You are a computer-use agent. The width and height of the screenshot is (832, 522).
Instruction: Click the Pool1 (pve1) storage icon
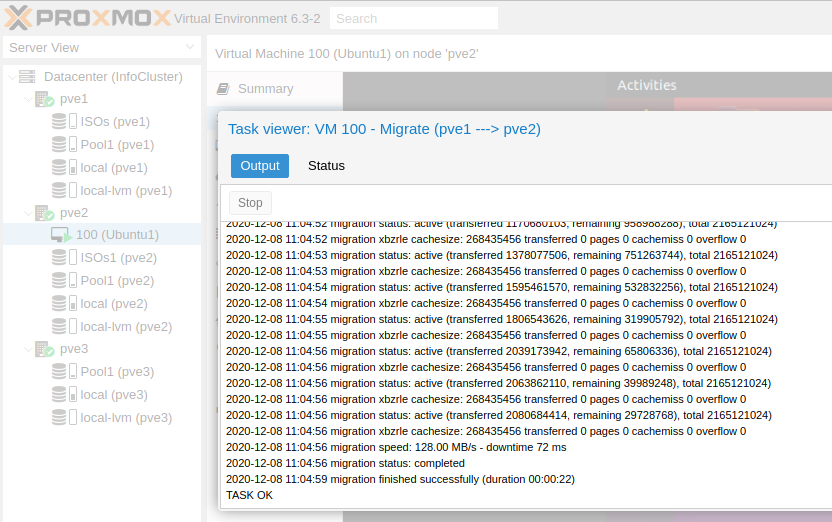(x=64, y=144)
